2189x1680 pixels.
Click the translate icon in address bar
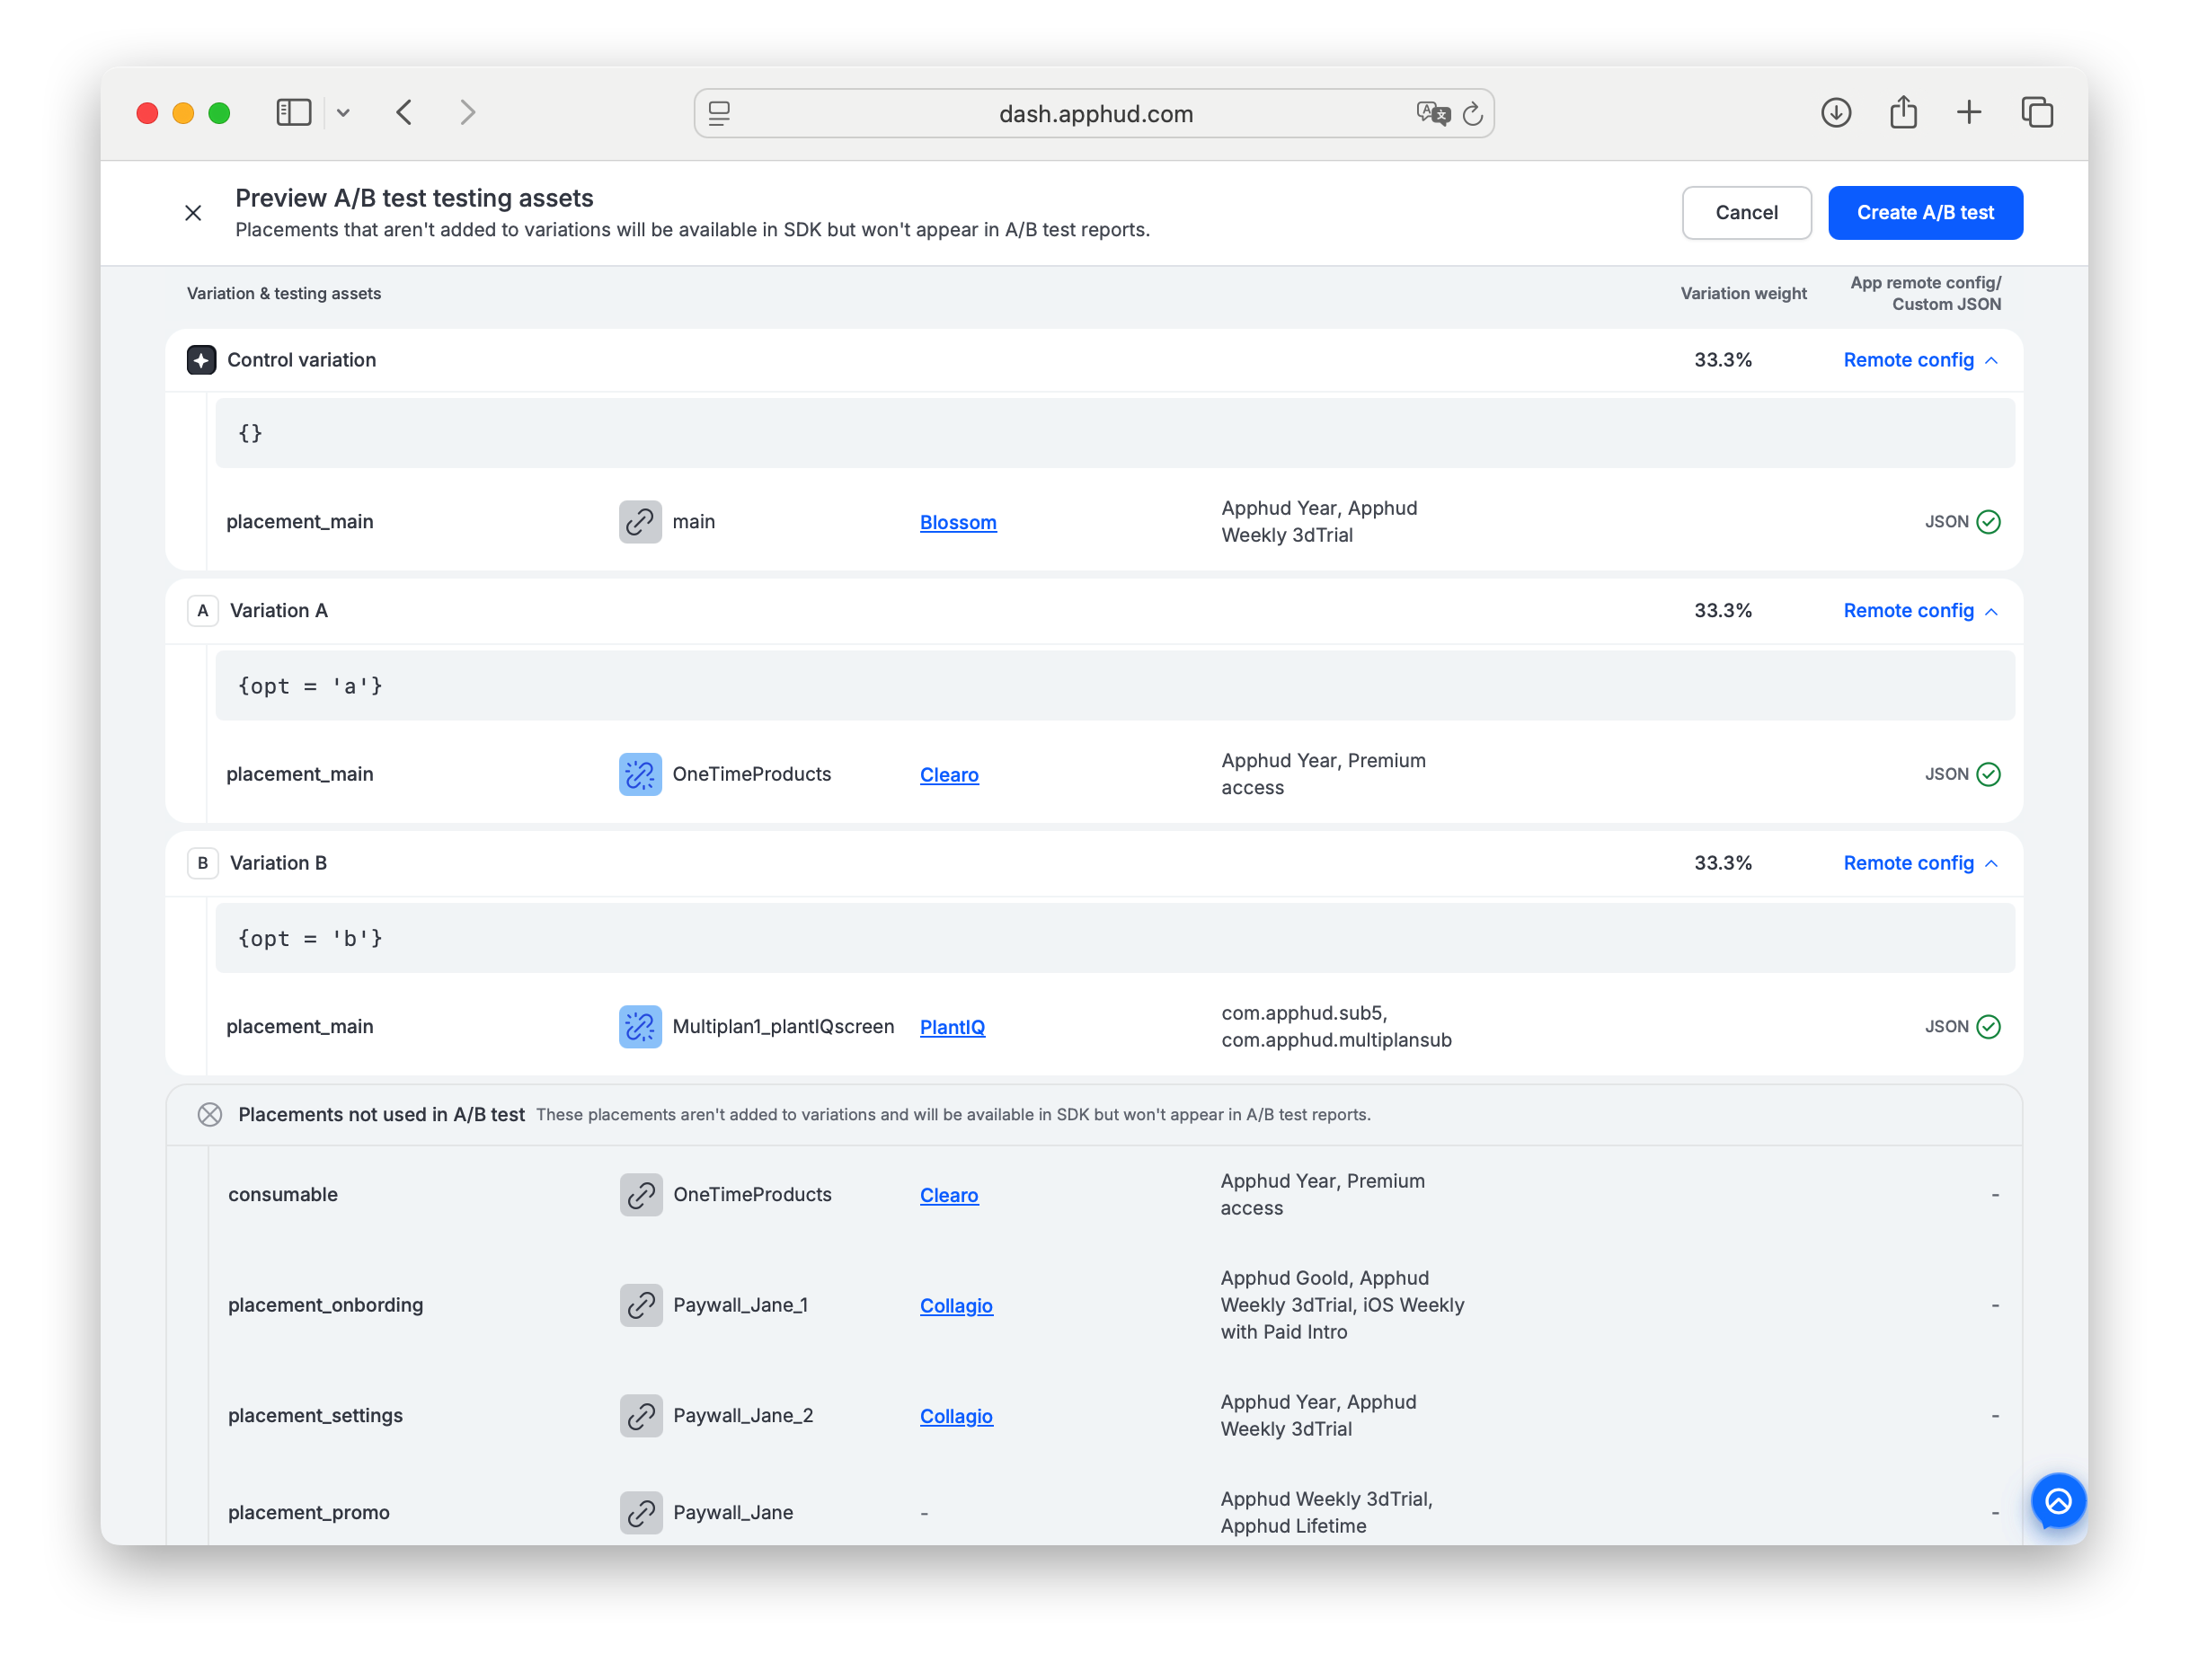pos(1432,113)
